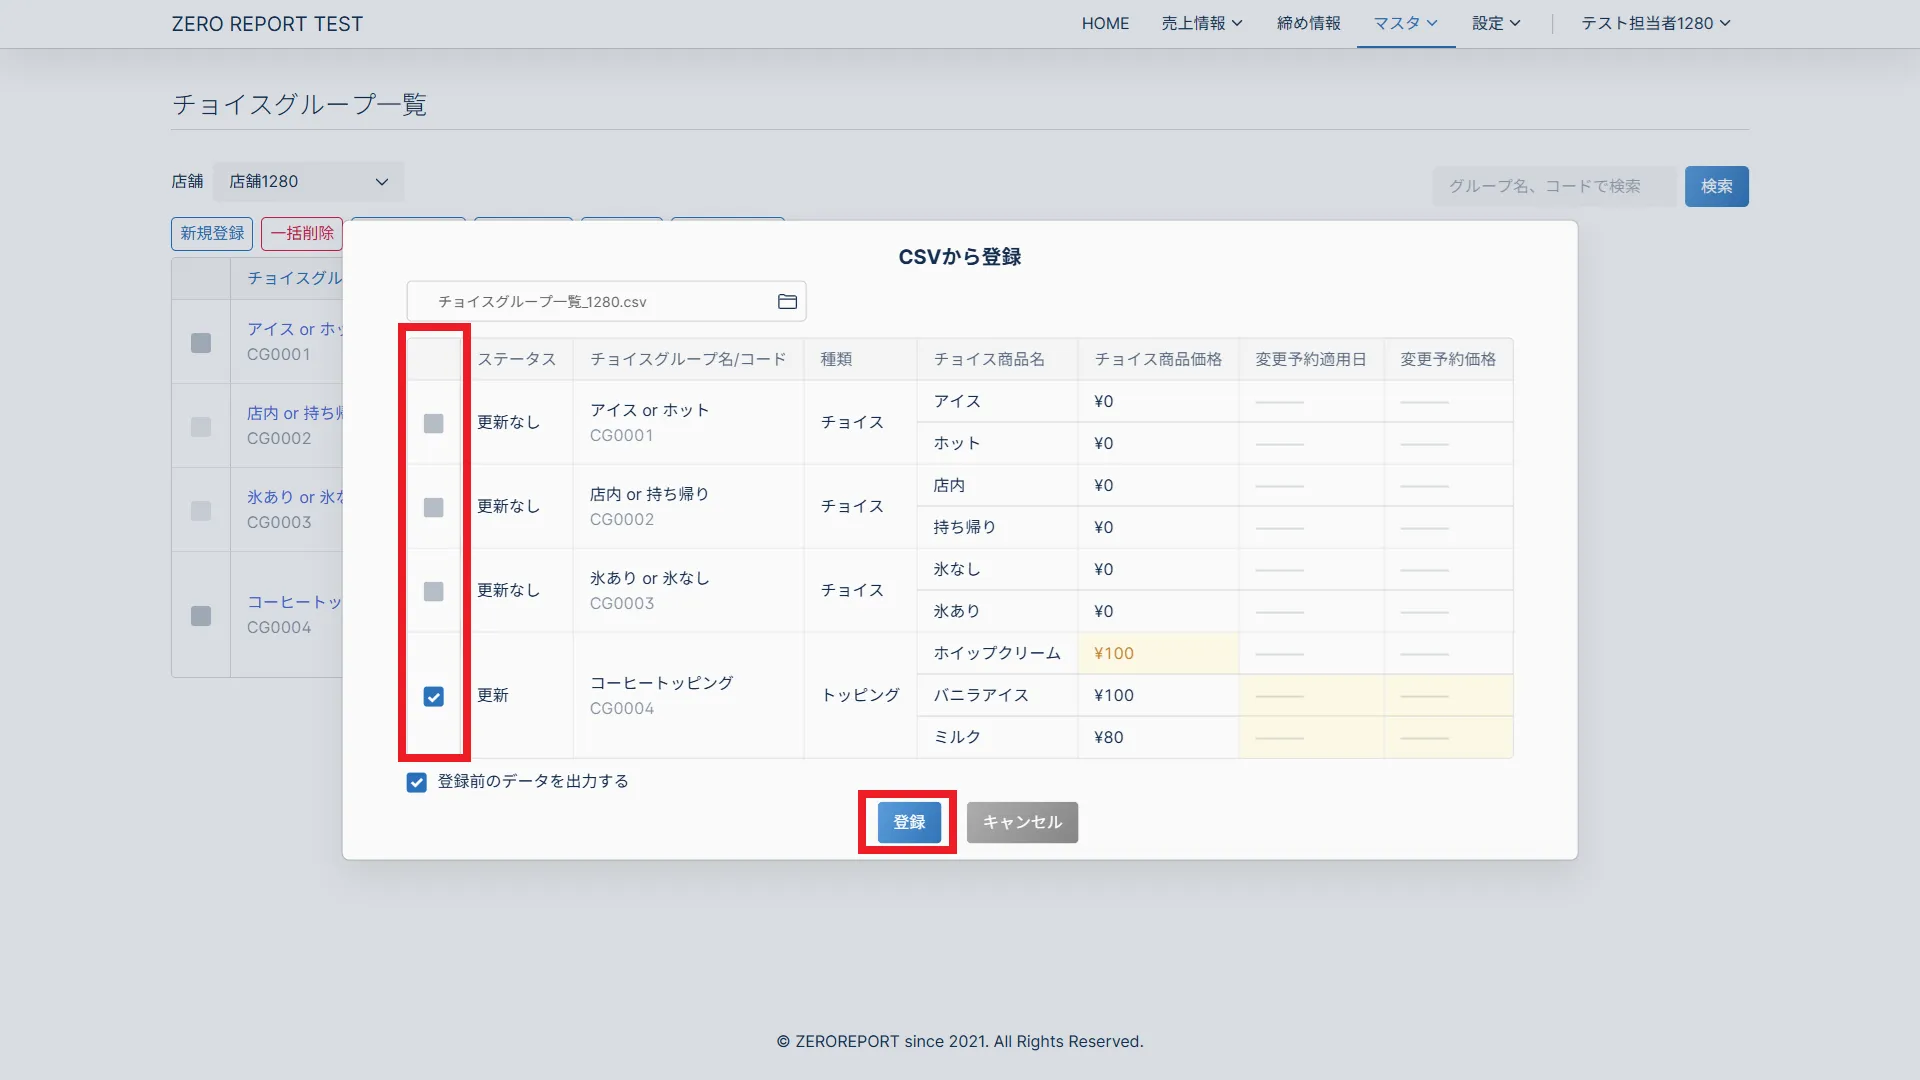Open the 売上情報 dropdown menu
The width and height of the screenshot is (1920, 1080).
(1201, 23)
